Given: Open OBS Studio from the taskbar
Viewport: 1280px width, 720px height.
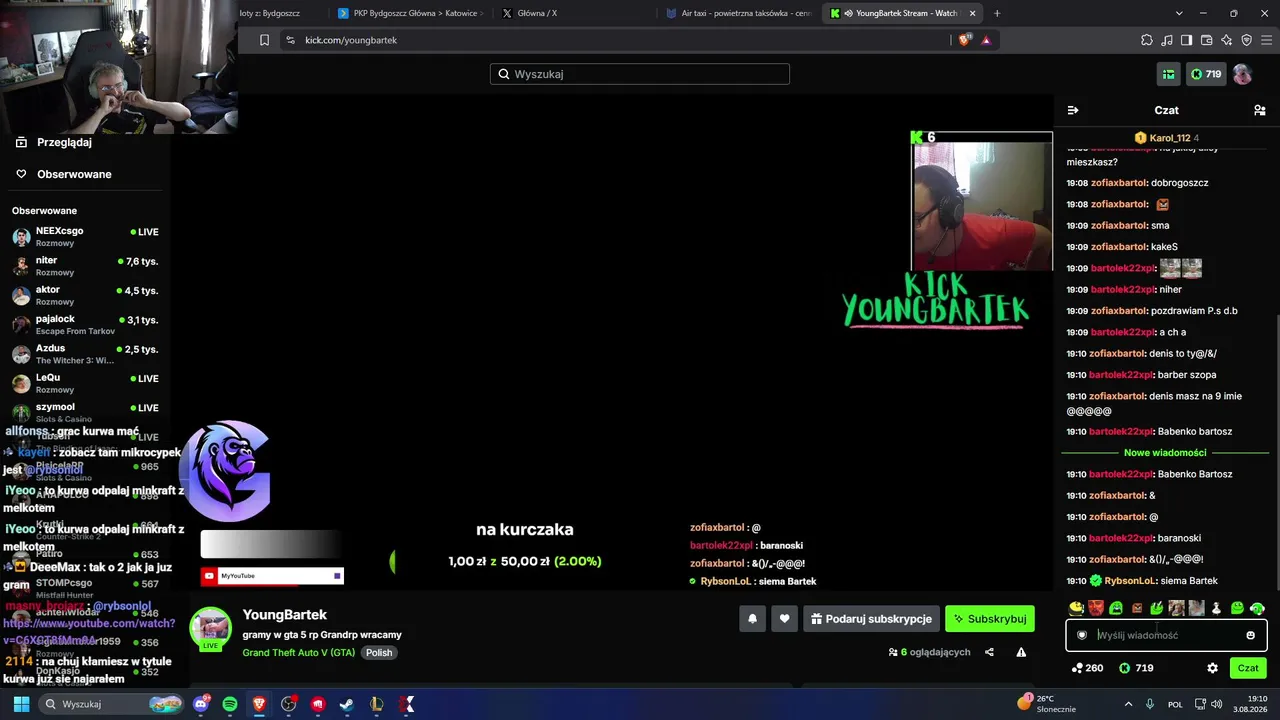Looking at the screenshot, I should [x=289, y=704].
